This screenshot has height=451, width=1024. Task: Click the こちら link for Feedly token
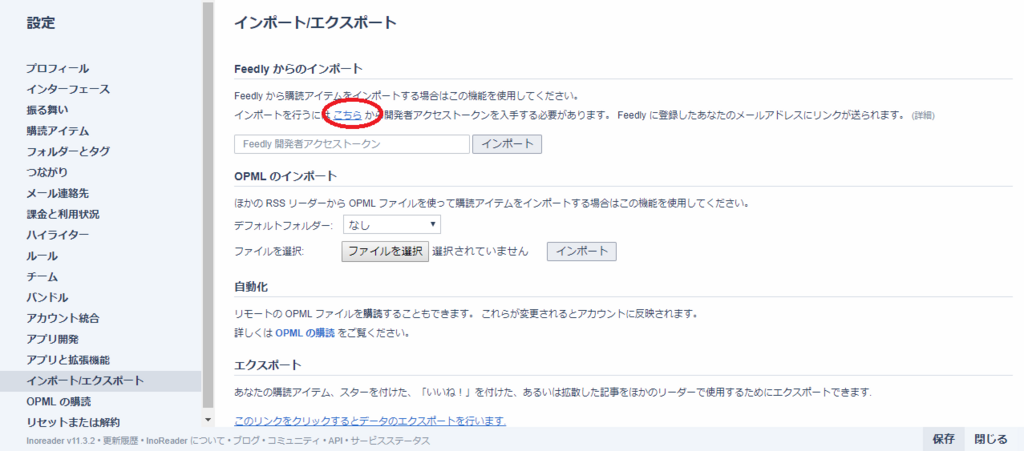347,115
